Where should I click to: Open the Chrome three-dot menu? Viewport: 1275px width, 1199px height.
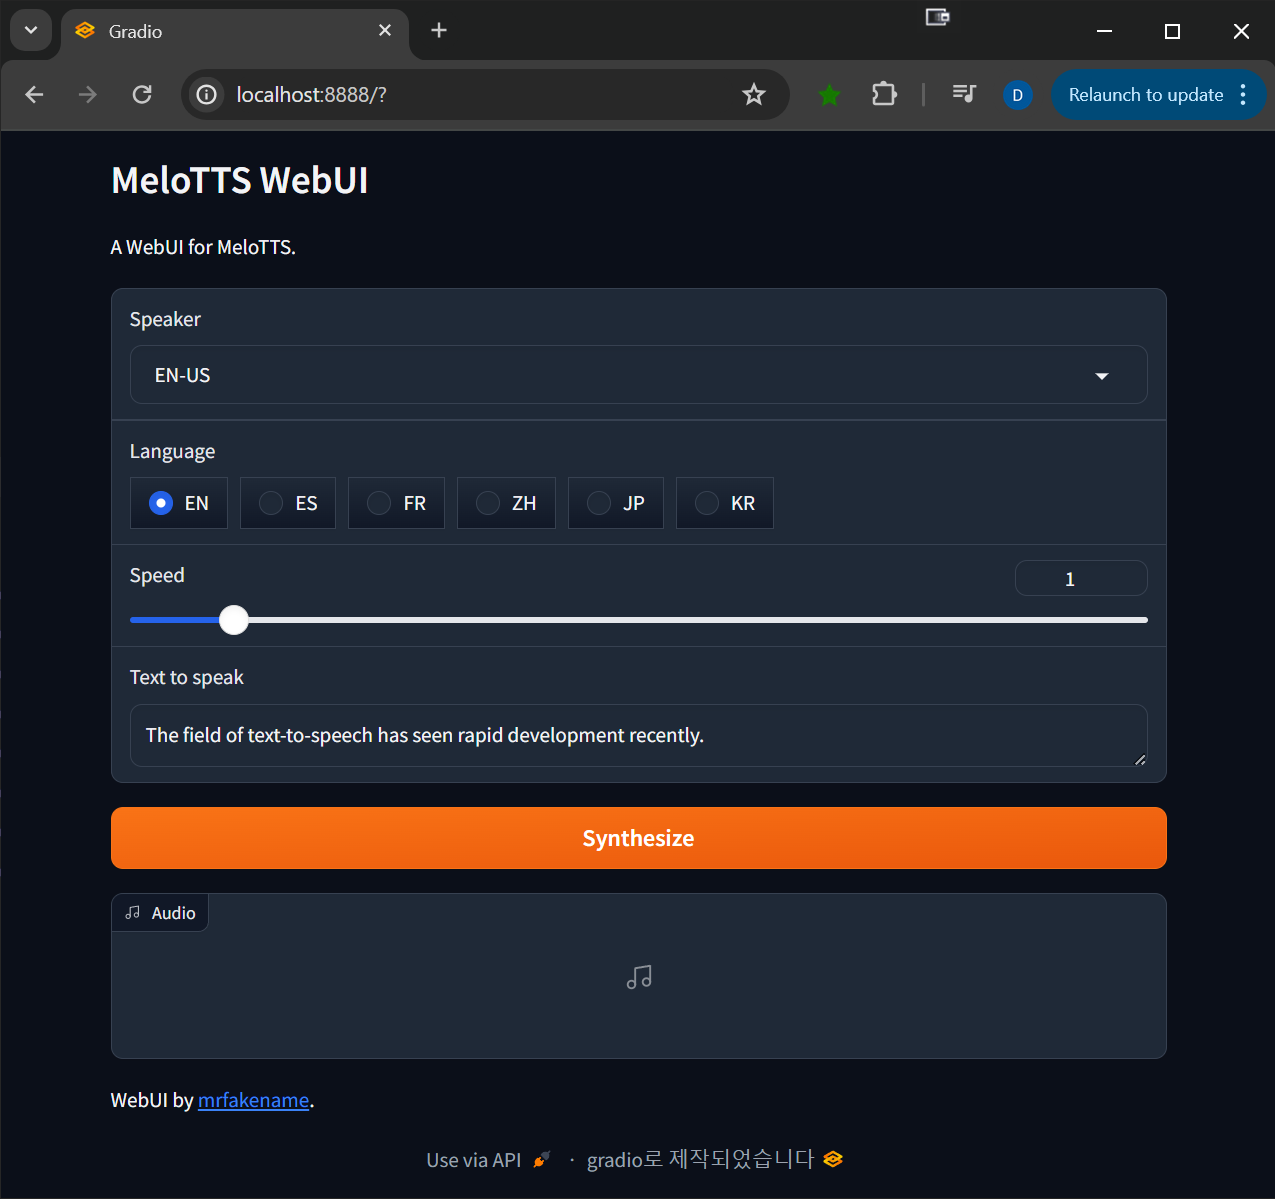[1243, 94]
